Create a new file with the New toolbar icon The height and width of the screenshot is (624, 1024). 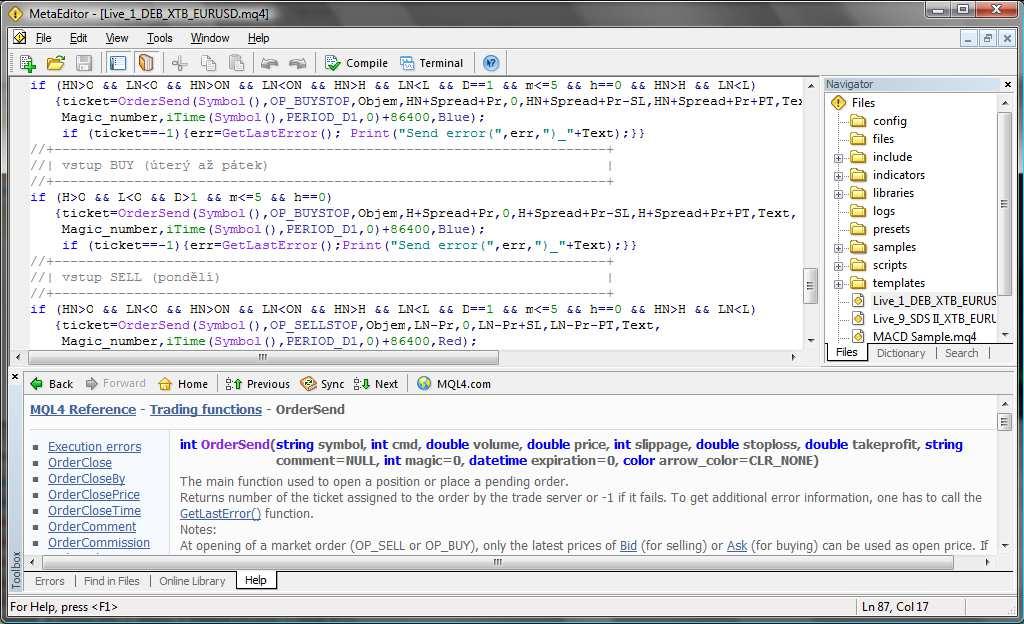(27, 63)
